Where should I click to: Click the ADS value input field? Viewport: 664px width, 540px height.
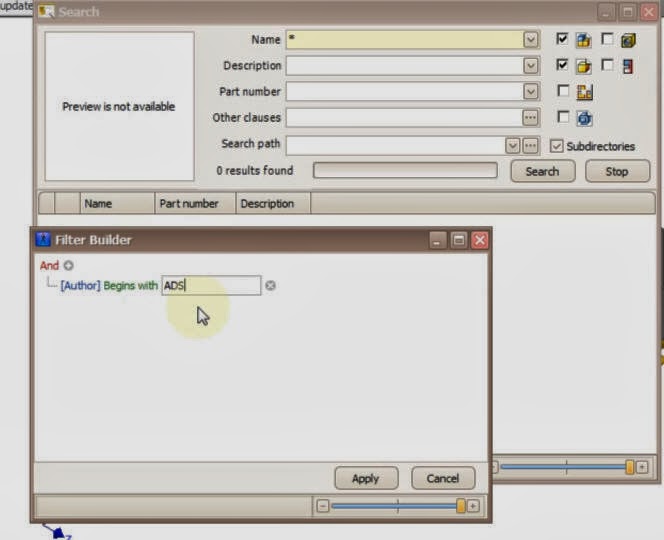point(211,285)
